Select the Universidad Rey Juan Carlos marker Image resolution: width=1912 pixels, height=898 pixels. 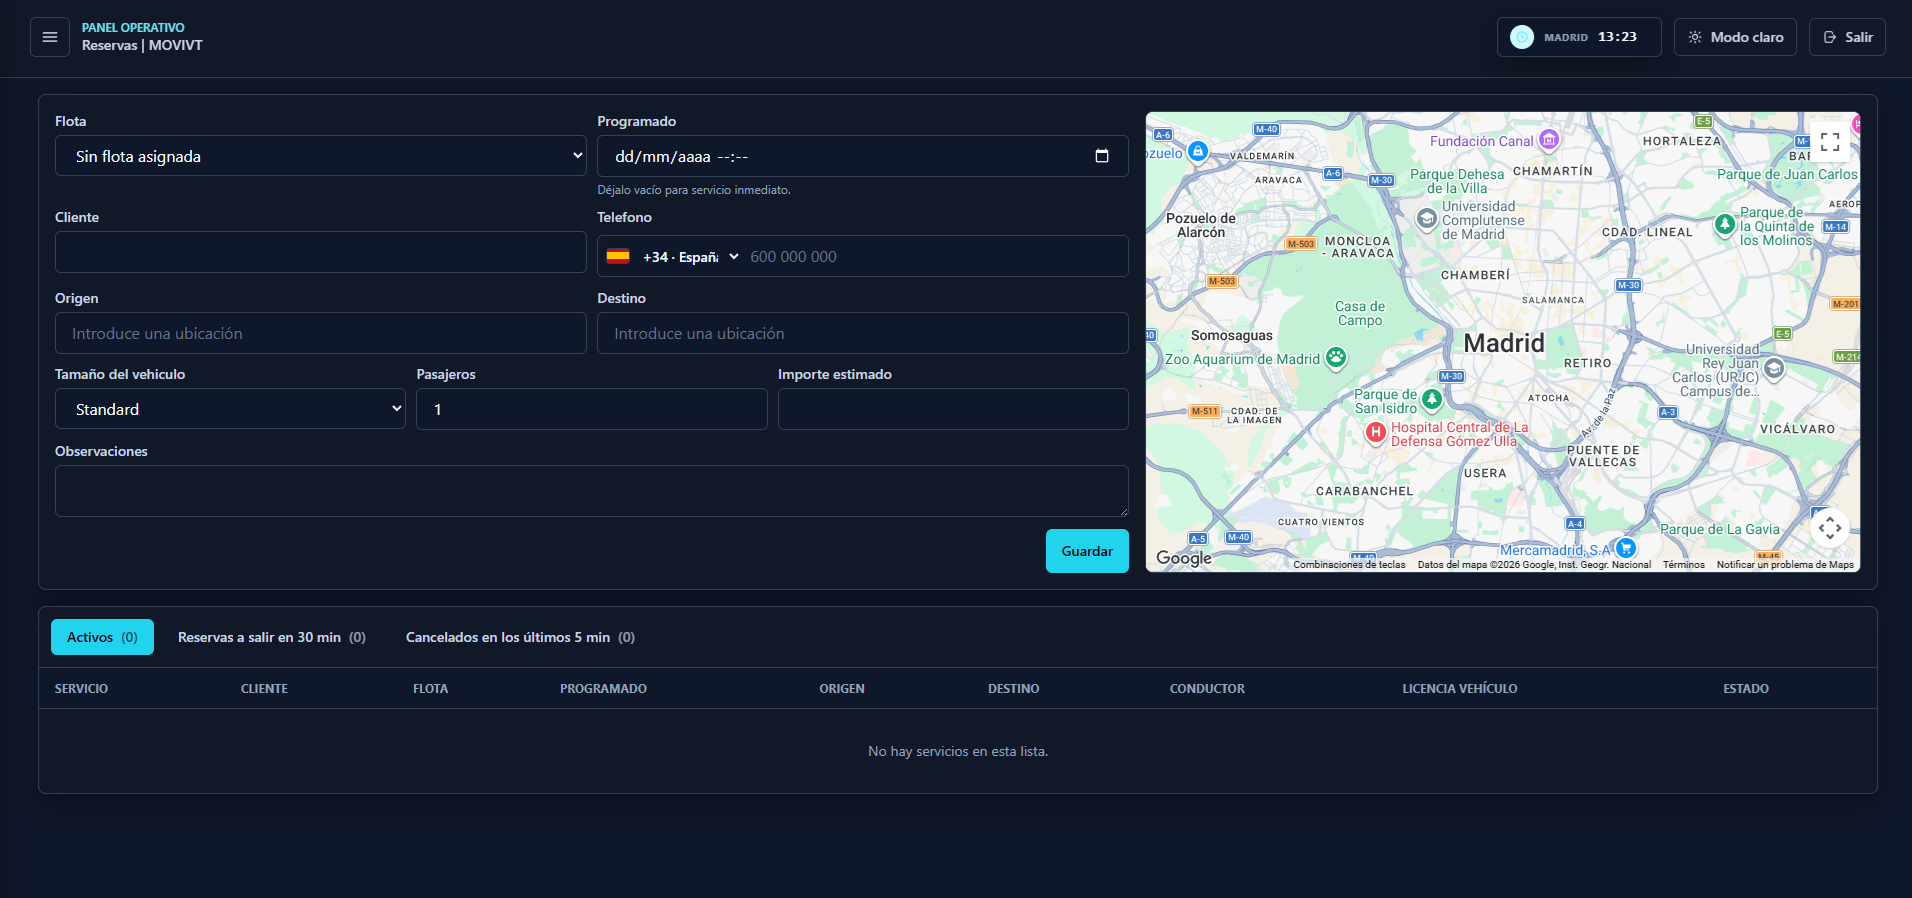[x=1774, y=369]
